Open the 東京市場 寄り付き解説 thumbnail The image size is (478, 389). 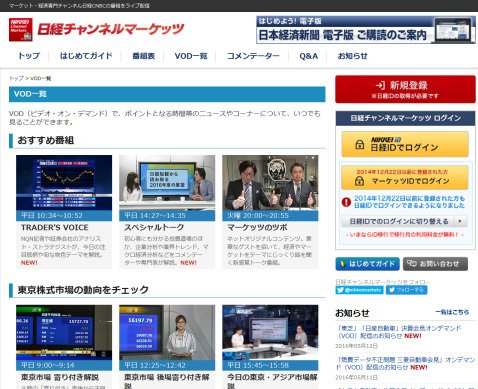point(64,333)
